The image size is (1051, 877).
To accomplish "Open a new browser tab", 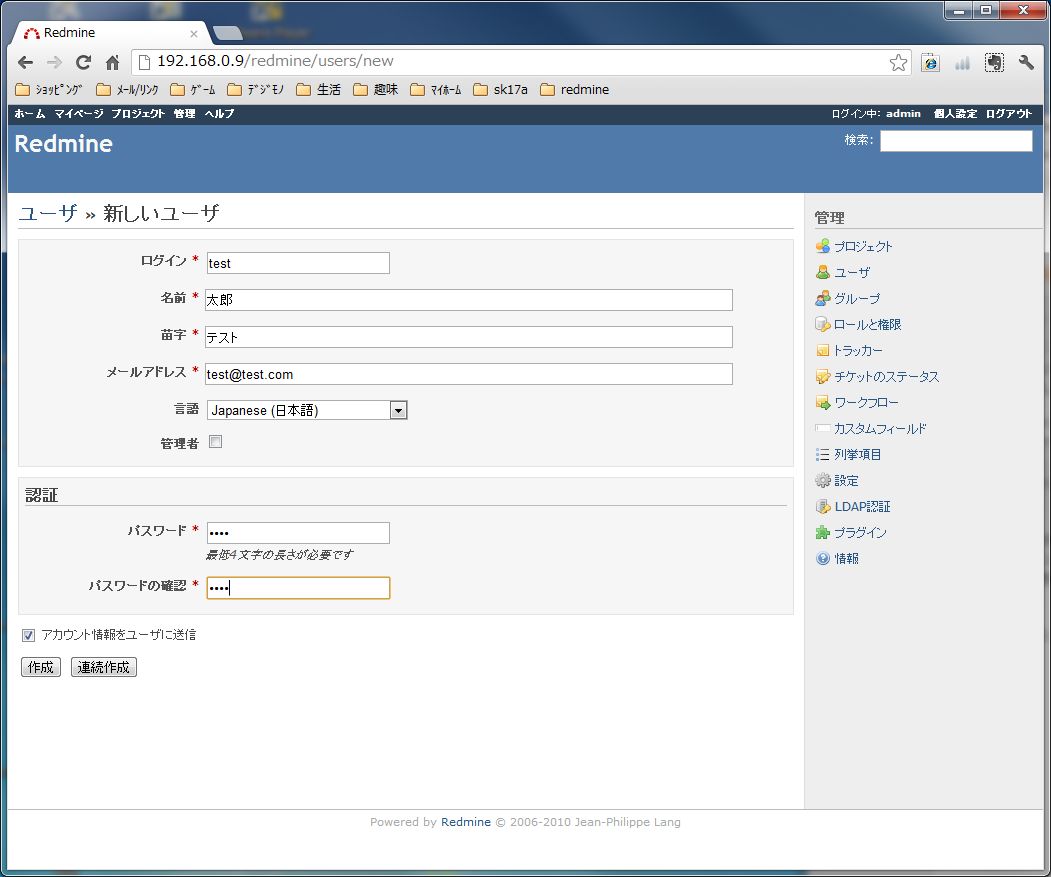I will click(x=227, y=33).
